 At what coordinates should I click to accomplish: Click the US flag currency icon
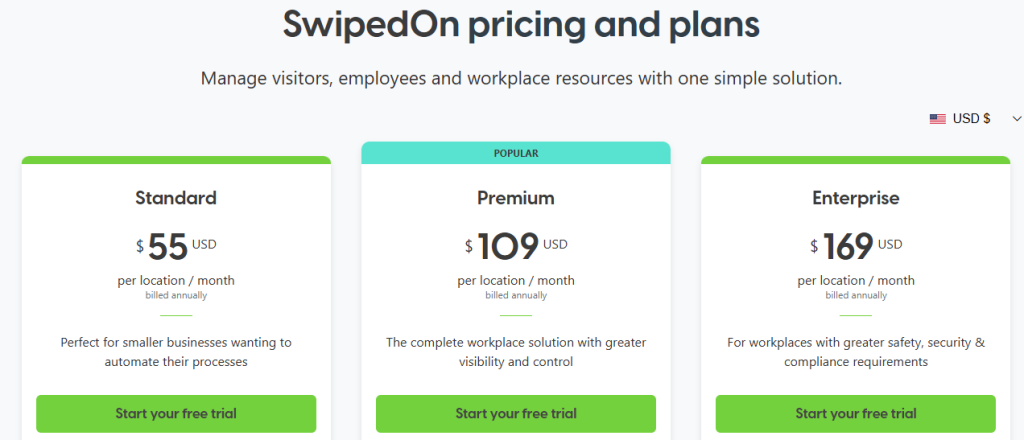pos(937,119)
